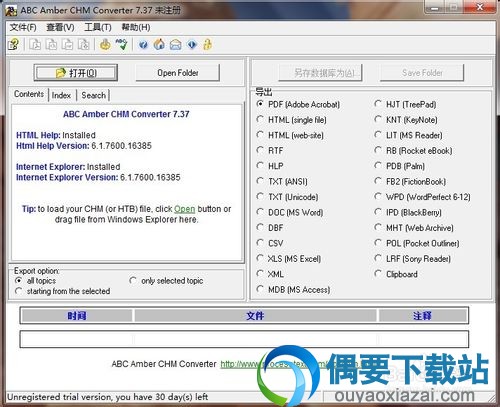500x407 pixels.
Task: Click the 另存数据库为(A) button
Action: point(321,73)
